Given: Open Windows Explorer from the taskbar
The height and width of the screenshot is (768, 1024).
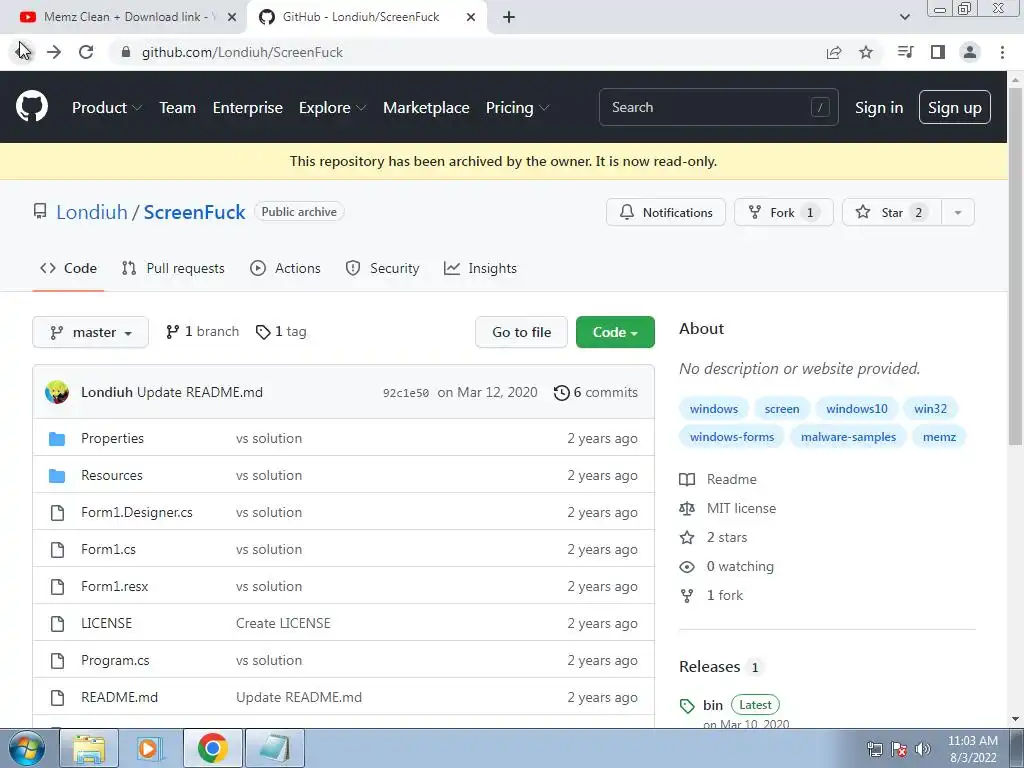Looking at the screenshot, I should 88,748.
